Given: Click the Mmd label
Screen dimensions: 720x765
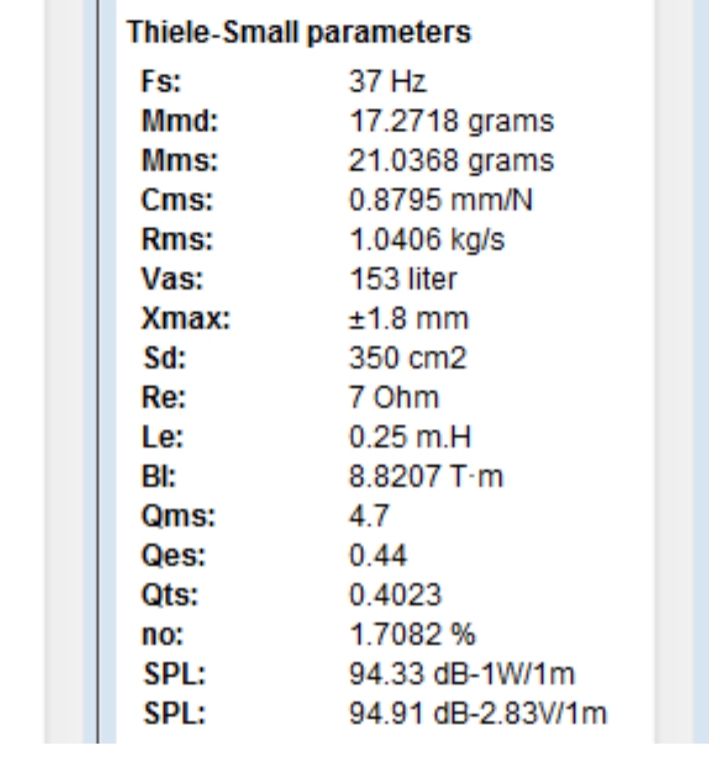Looking at the screenshot, I should 180,121.
